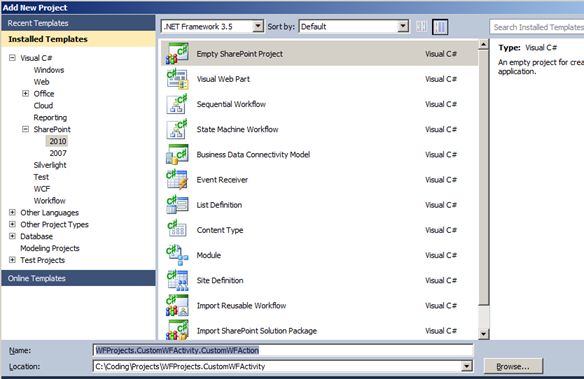Choose the List Definition template icon
Image resolution: width=584 pixels, height=379 pixels.
coord(177,205)
